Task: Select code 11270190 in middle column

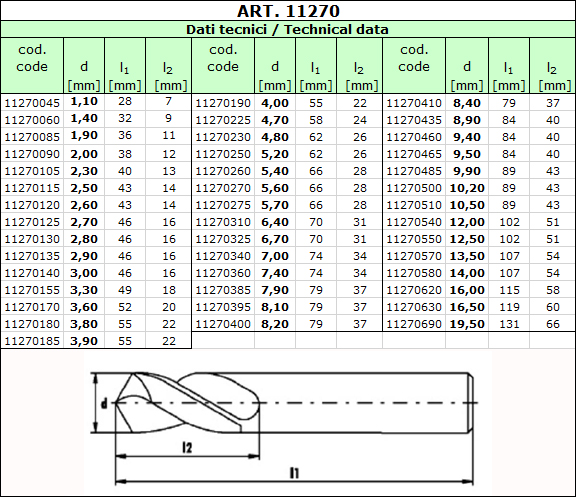Action: 223,103
